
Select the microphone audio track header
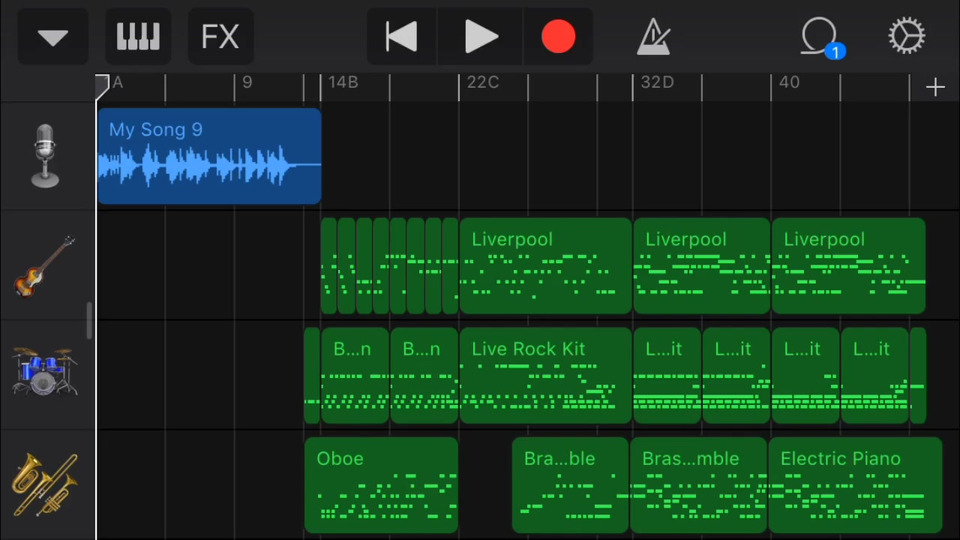(x=47, y=156)
